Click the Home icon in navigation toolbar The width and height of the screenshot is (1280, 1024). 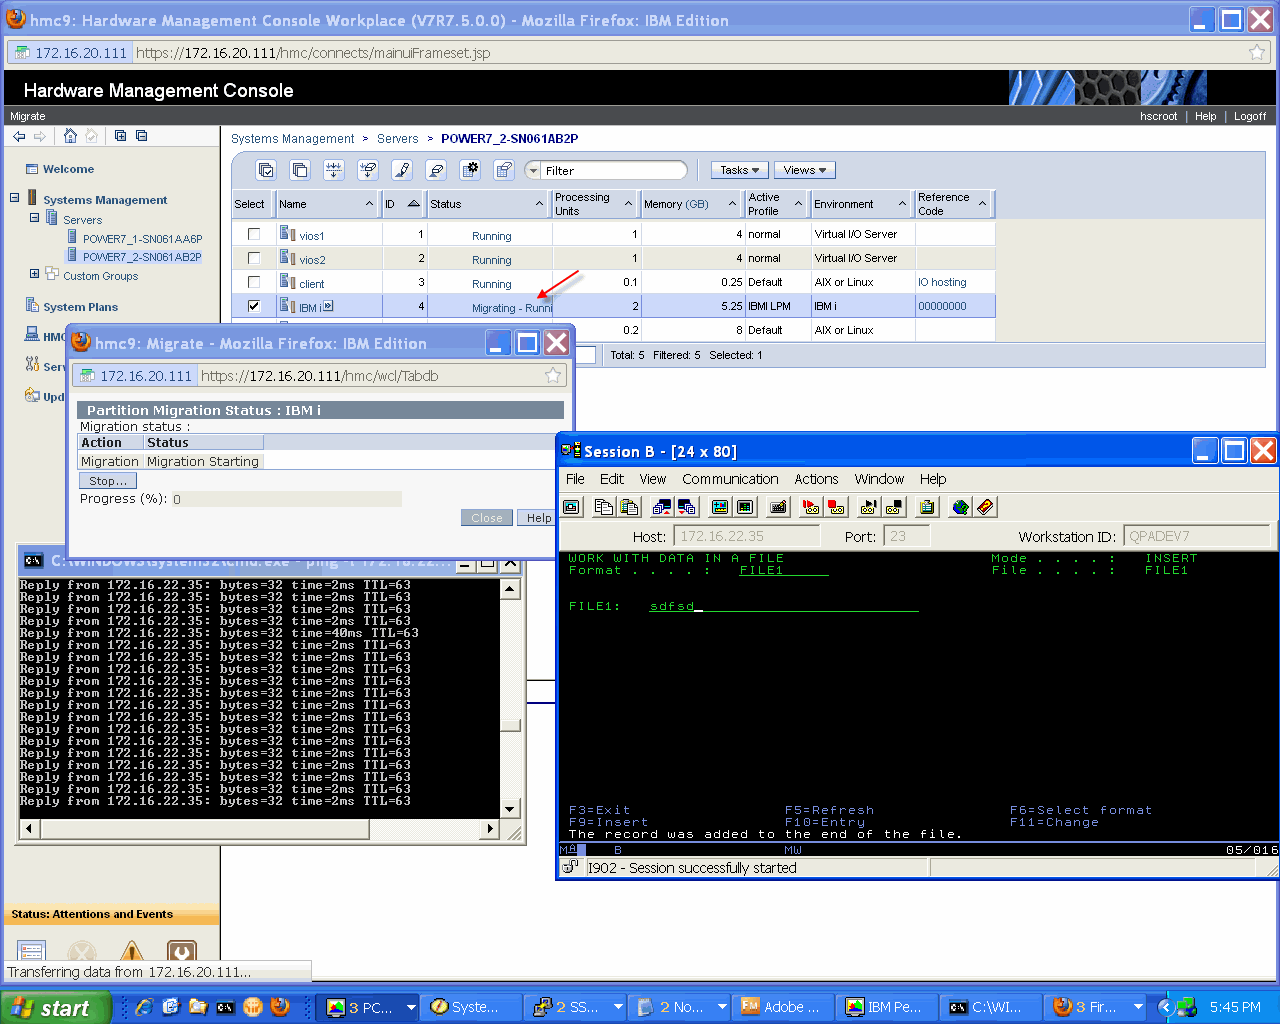pos(70,136)
